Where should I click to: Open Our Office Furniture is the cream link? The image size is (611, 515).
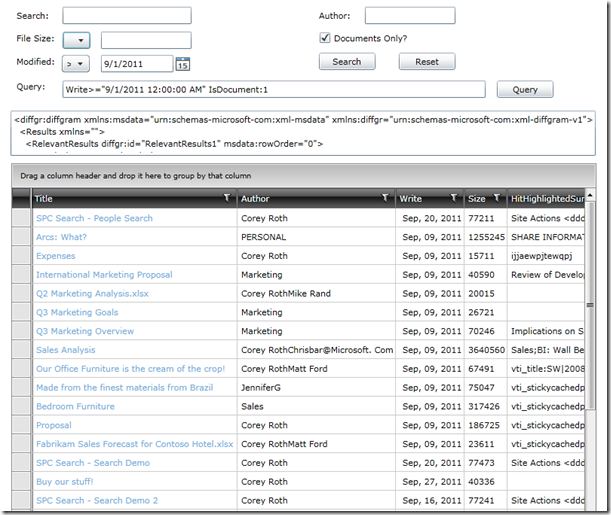coord(131,369)
